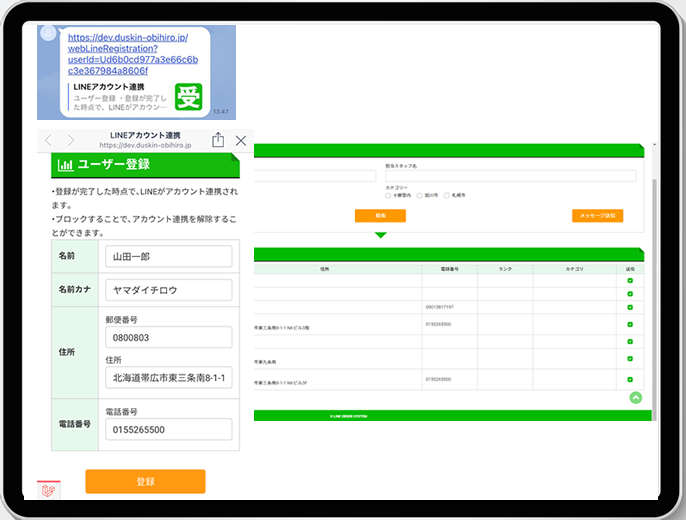686x520 pixels.
Task: Click the カテゴリ column header
Action: pos(574,269)
